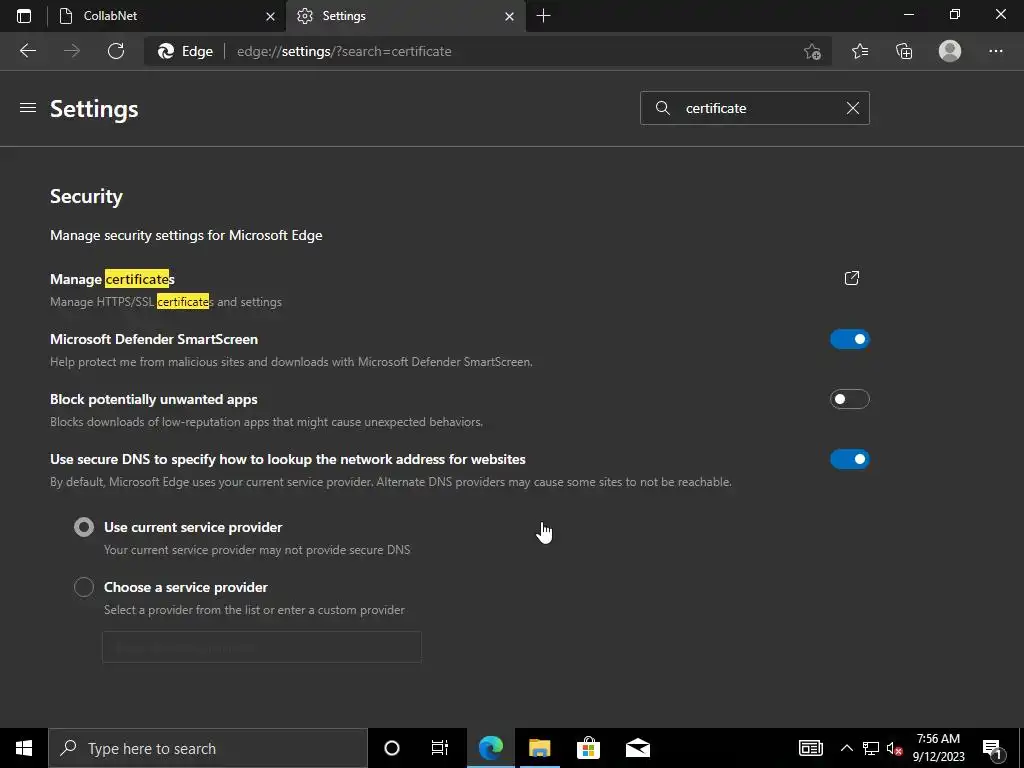Select Use current service provider
Viewport: 1024px width, 768px height.
click(84, 527)
